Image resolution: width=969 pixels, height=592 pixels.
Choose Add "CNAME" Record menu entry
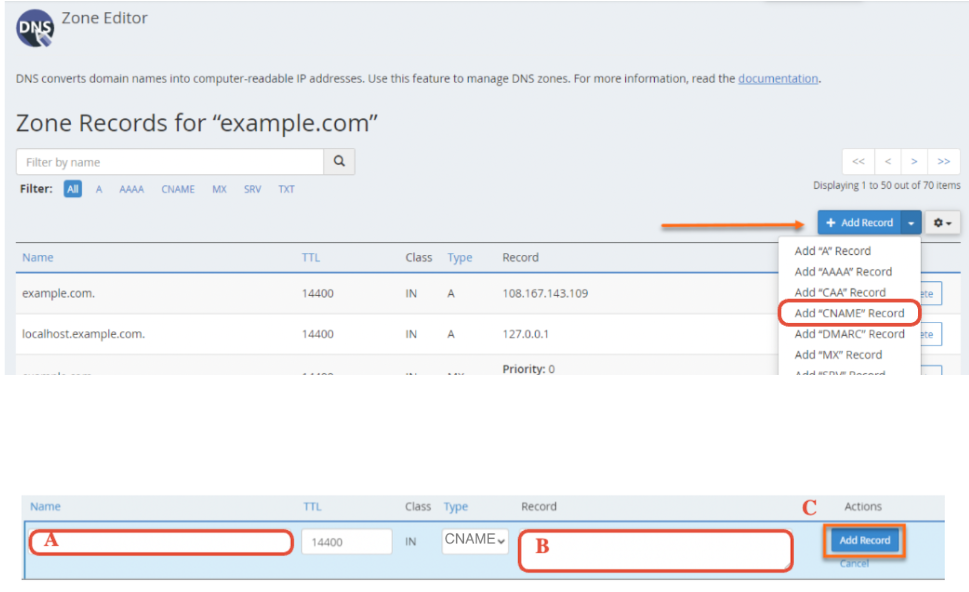click(849, 313)
